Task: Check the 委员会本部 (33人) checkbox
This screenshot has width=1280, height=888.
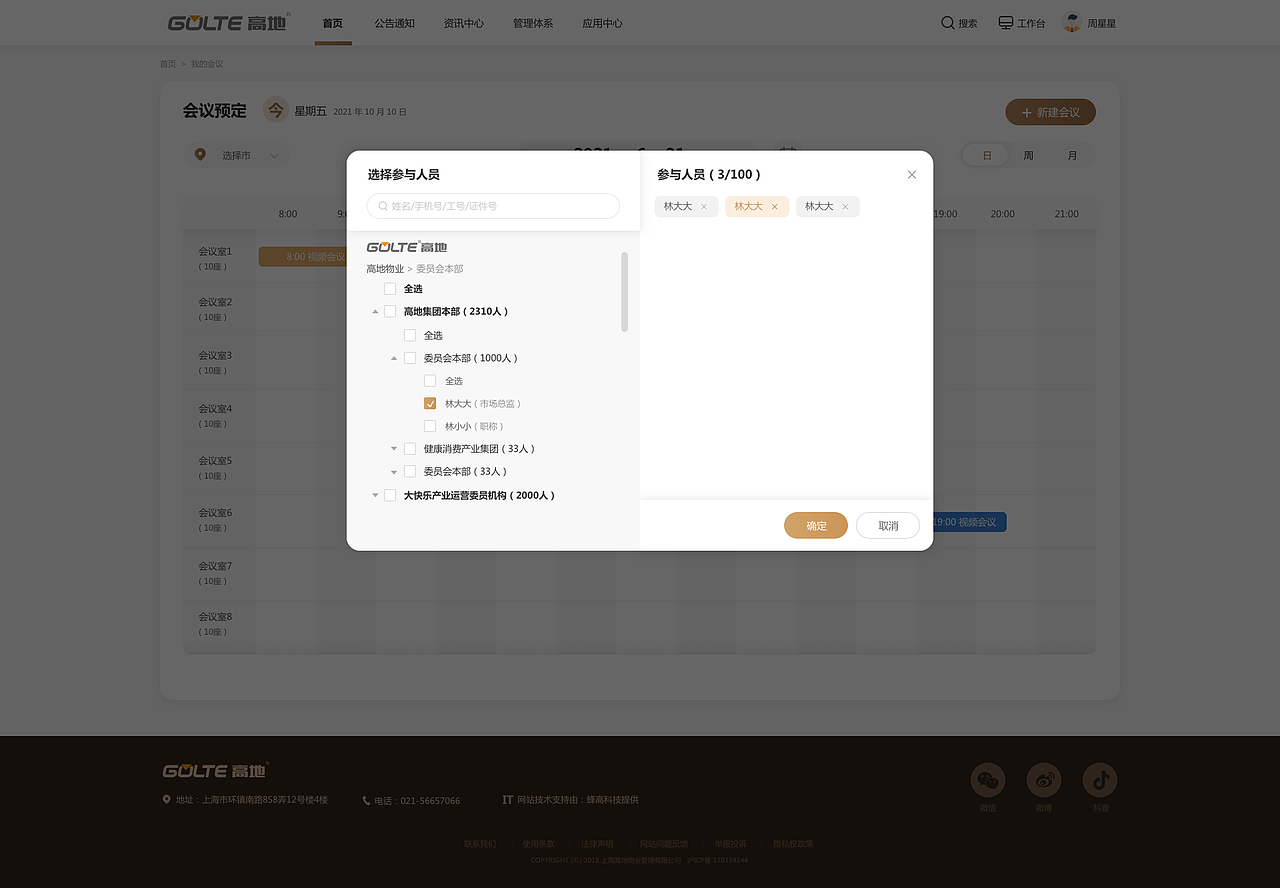Action: 410,471
